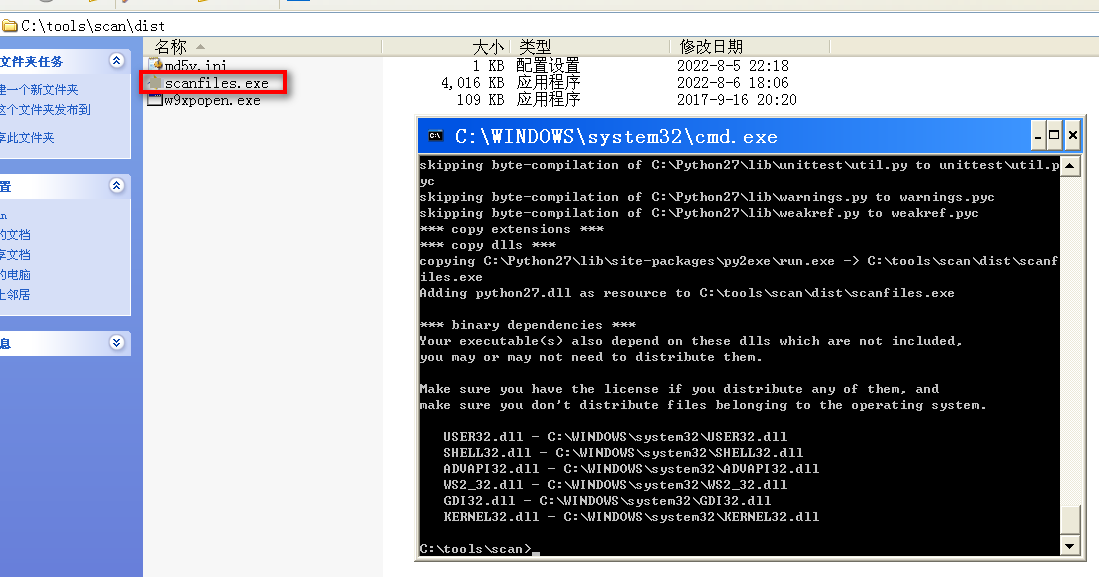This screenshot has height=577, width=1099.
Task: Click the '*** copy dlls ***' line
Action: coord(488,245)
